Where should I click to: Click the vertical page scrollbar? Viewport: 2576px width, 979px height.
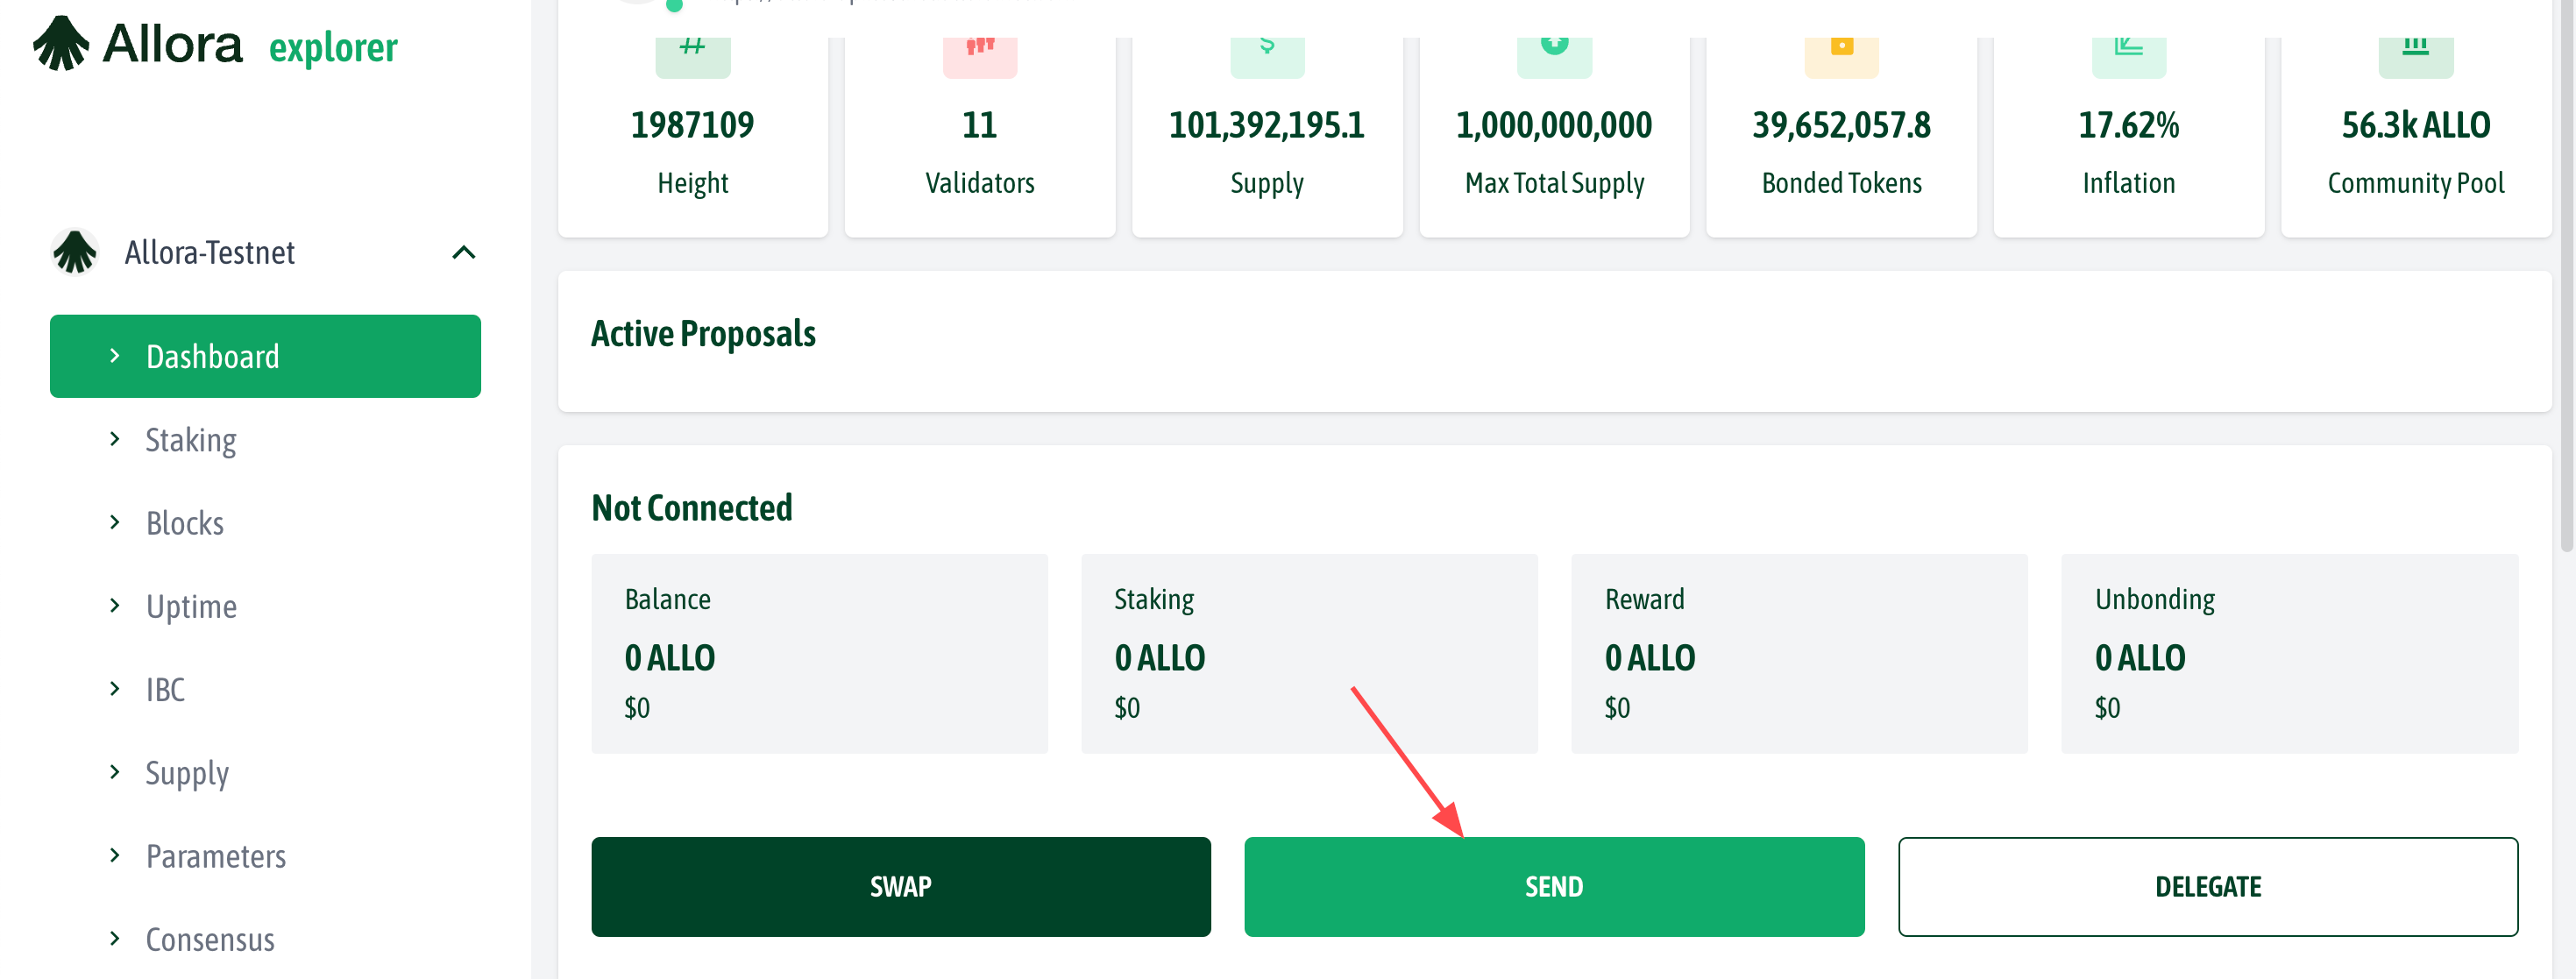click(2565, 300)
